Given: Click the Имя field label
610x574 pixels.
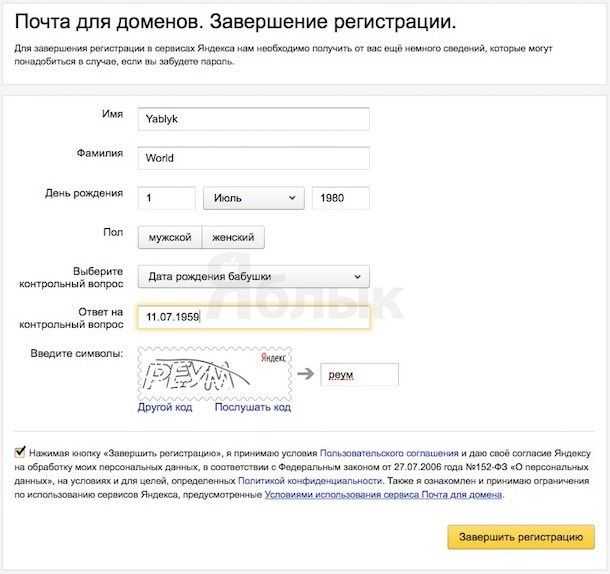Looking at the screenshot, I should point(112,114).
